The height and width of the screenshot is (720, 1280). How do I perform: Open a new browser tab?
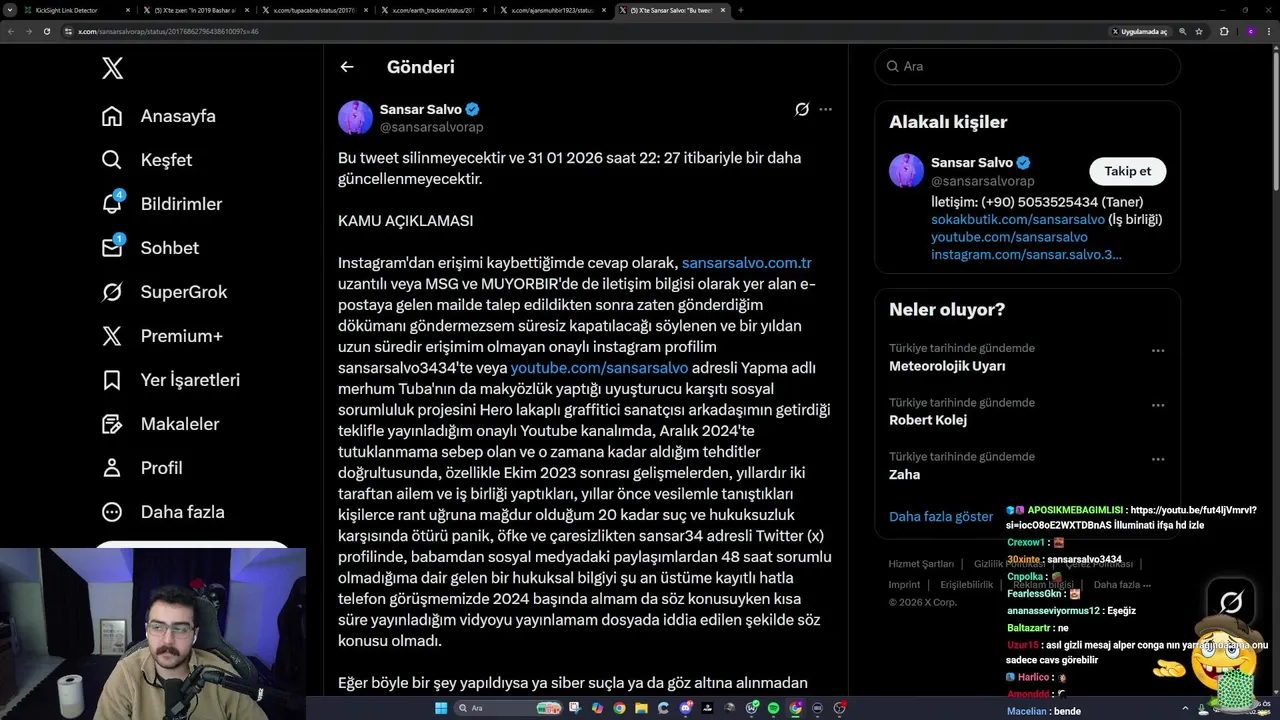tap(740, 10)
